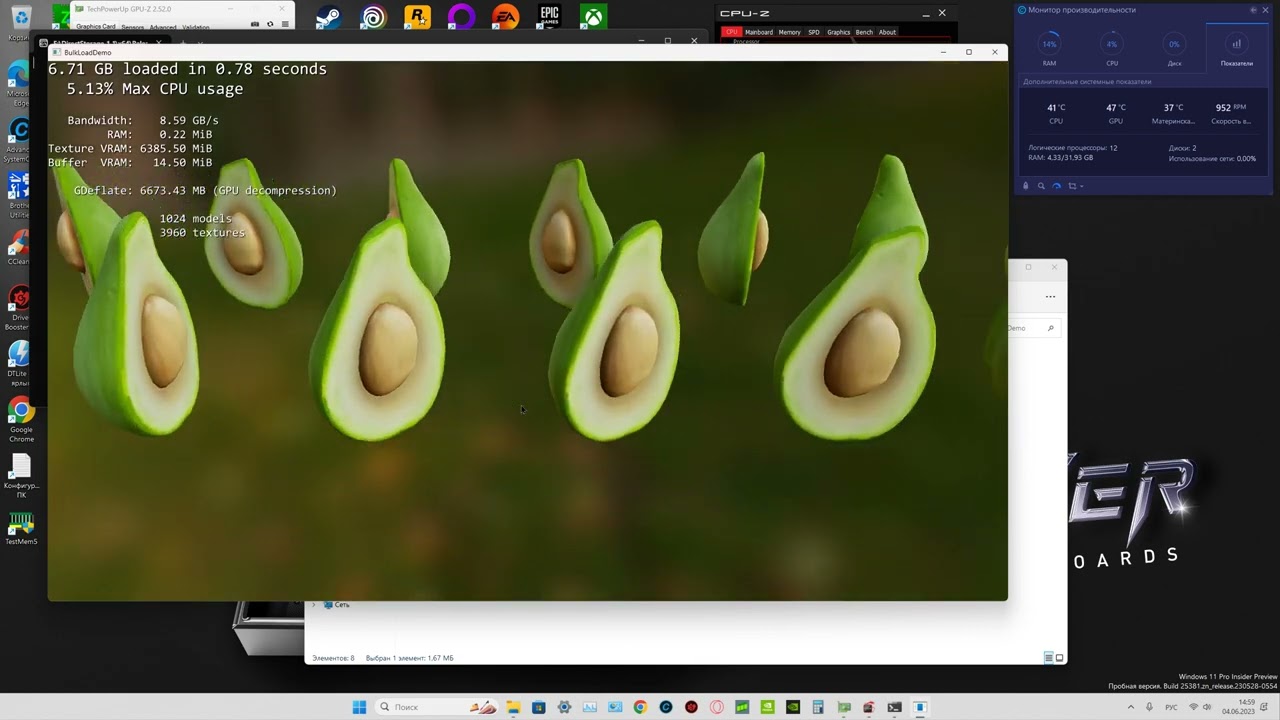Switch Explorer to details view icon
Image resolution: width=1280 pixels, height=720 pixels.
tap(1048, 658)
